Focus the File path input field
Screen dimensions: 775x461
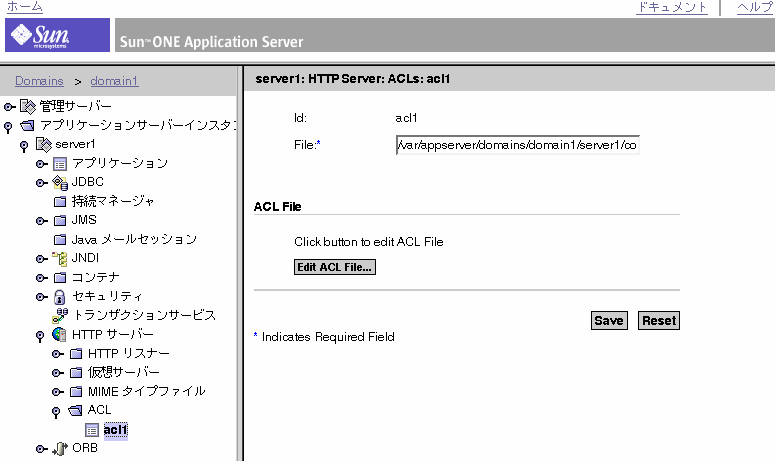pyautogui.click(x=517, y=145)
